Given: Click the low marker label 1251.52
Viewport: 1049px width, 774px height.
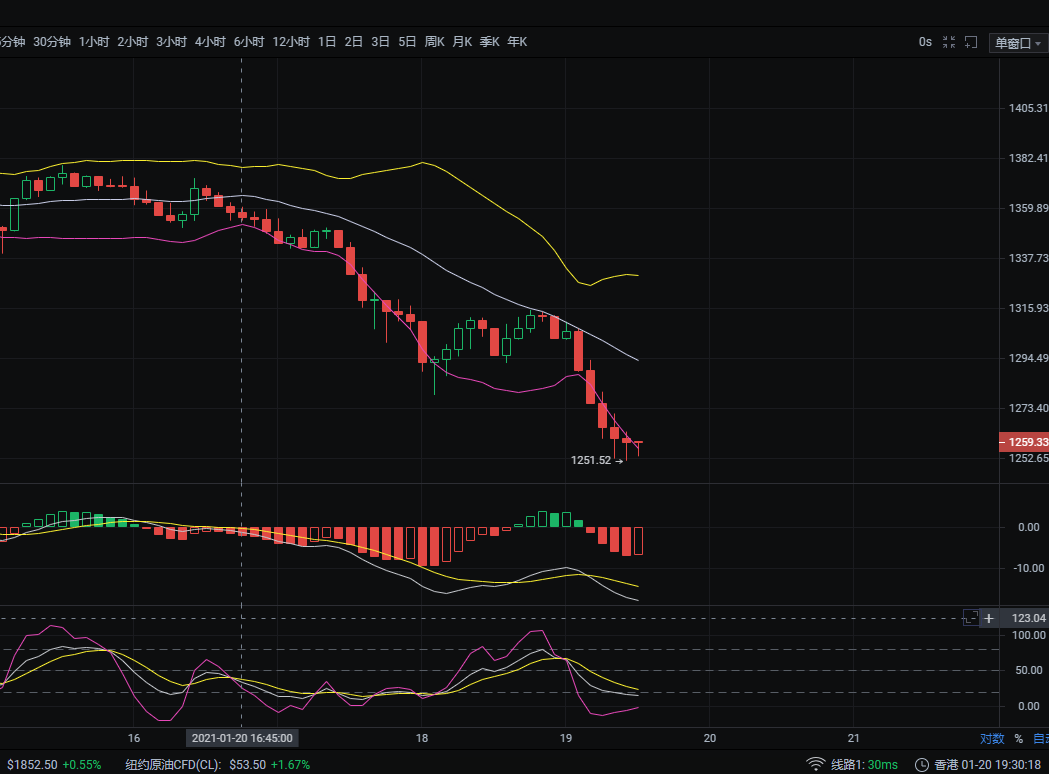Looking at the screenshot, I should pos(591,460).
